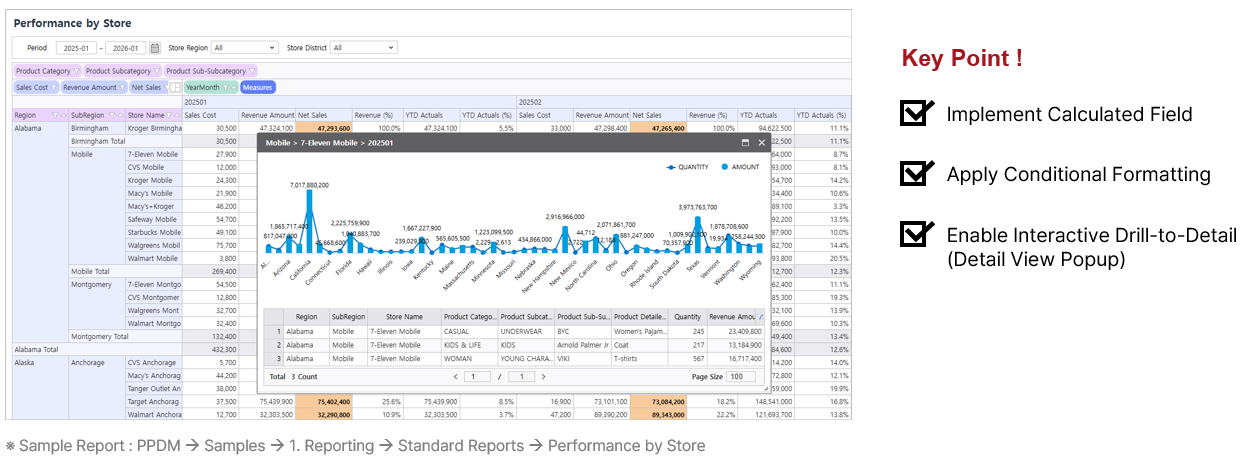Click sort arrow on YearMonth chip
The image size is (1241, 463).
pos(234,88)
